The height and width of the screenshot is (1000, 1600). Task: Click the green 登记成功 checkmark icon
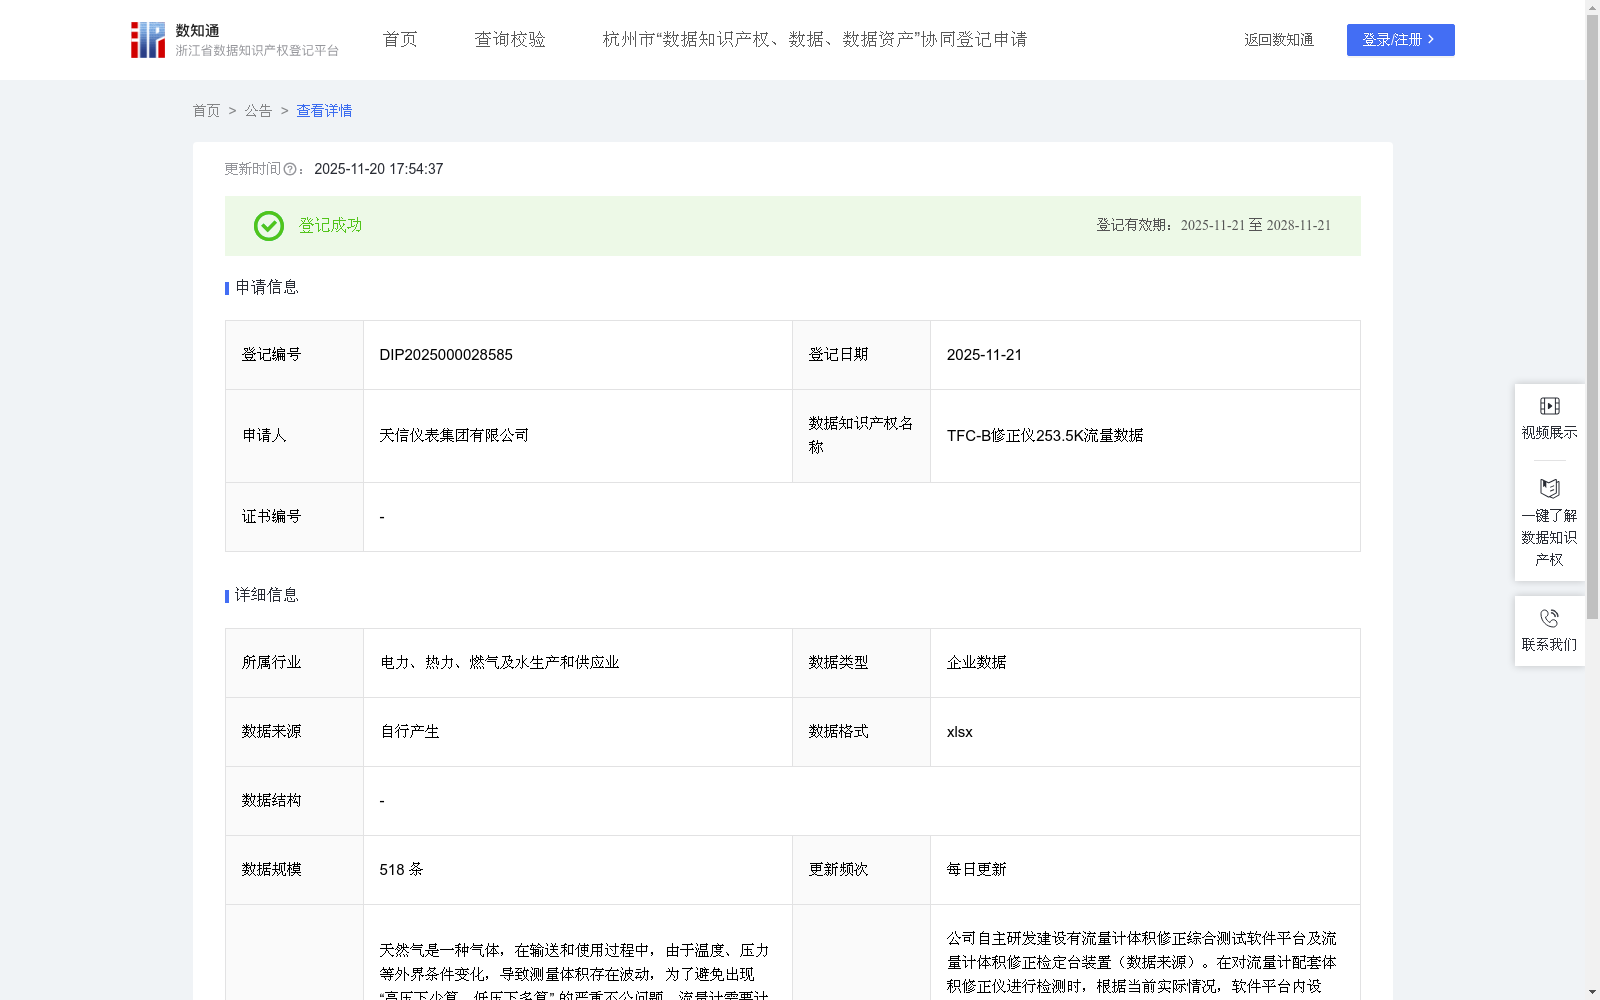click(269, 226)
